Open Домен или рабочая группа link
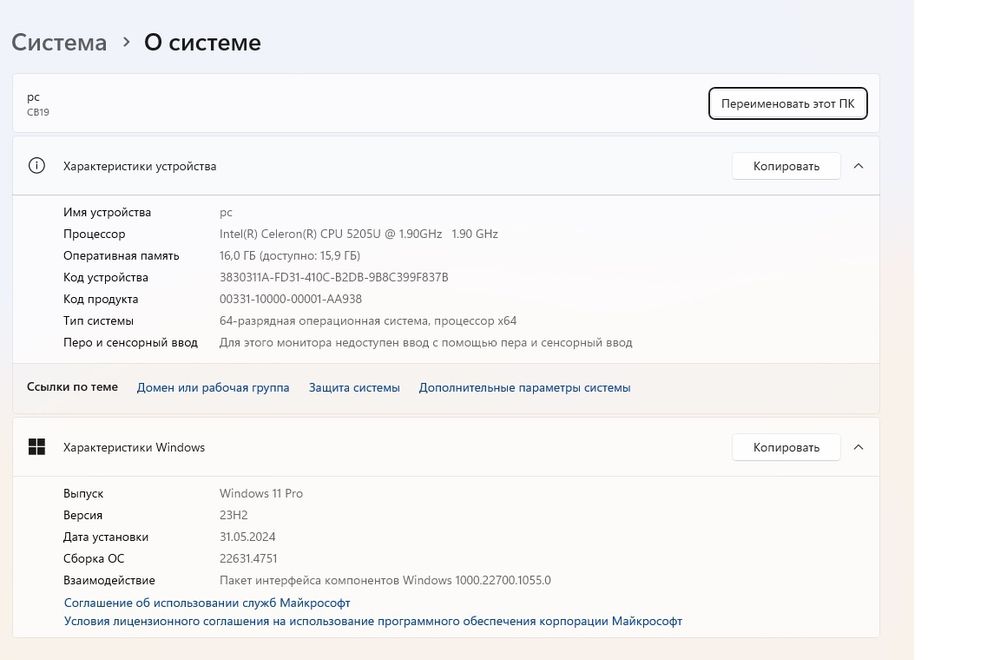This screenshot has width=1000, height=660. [213, 387]
